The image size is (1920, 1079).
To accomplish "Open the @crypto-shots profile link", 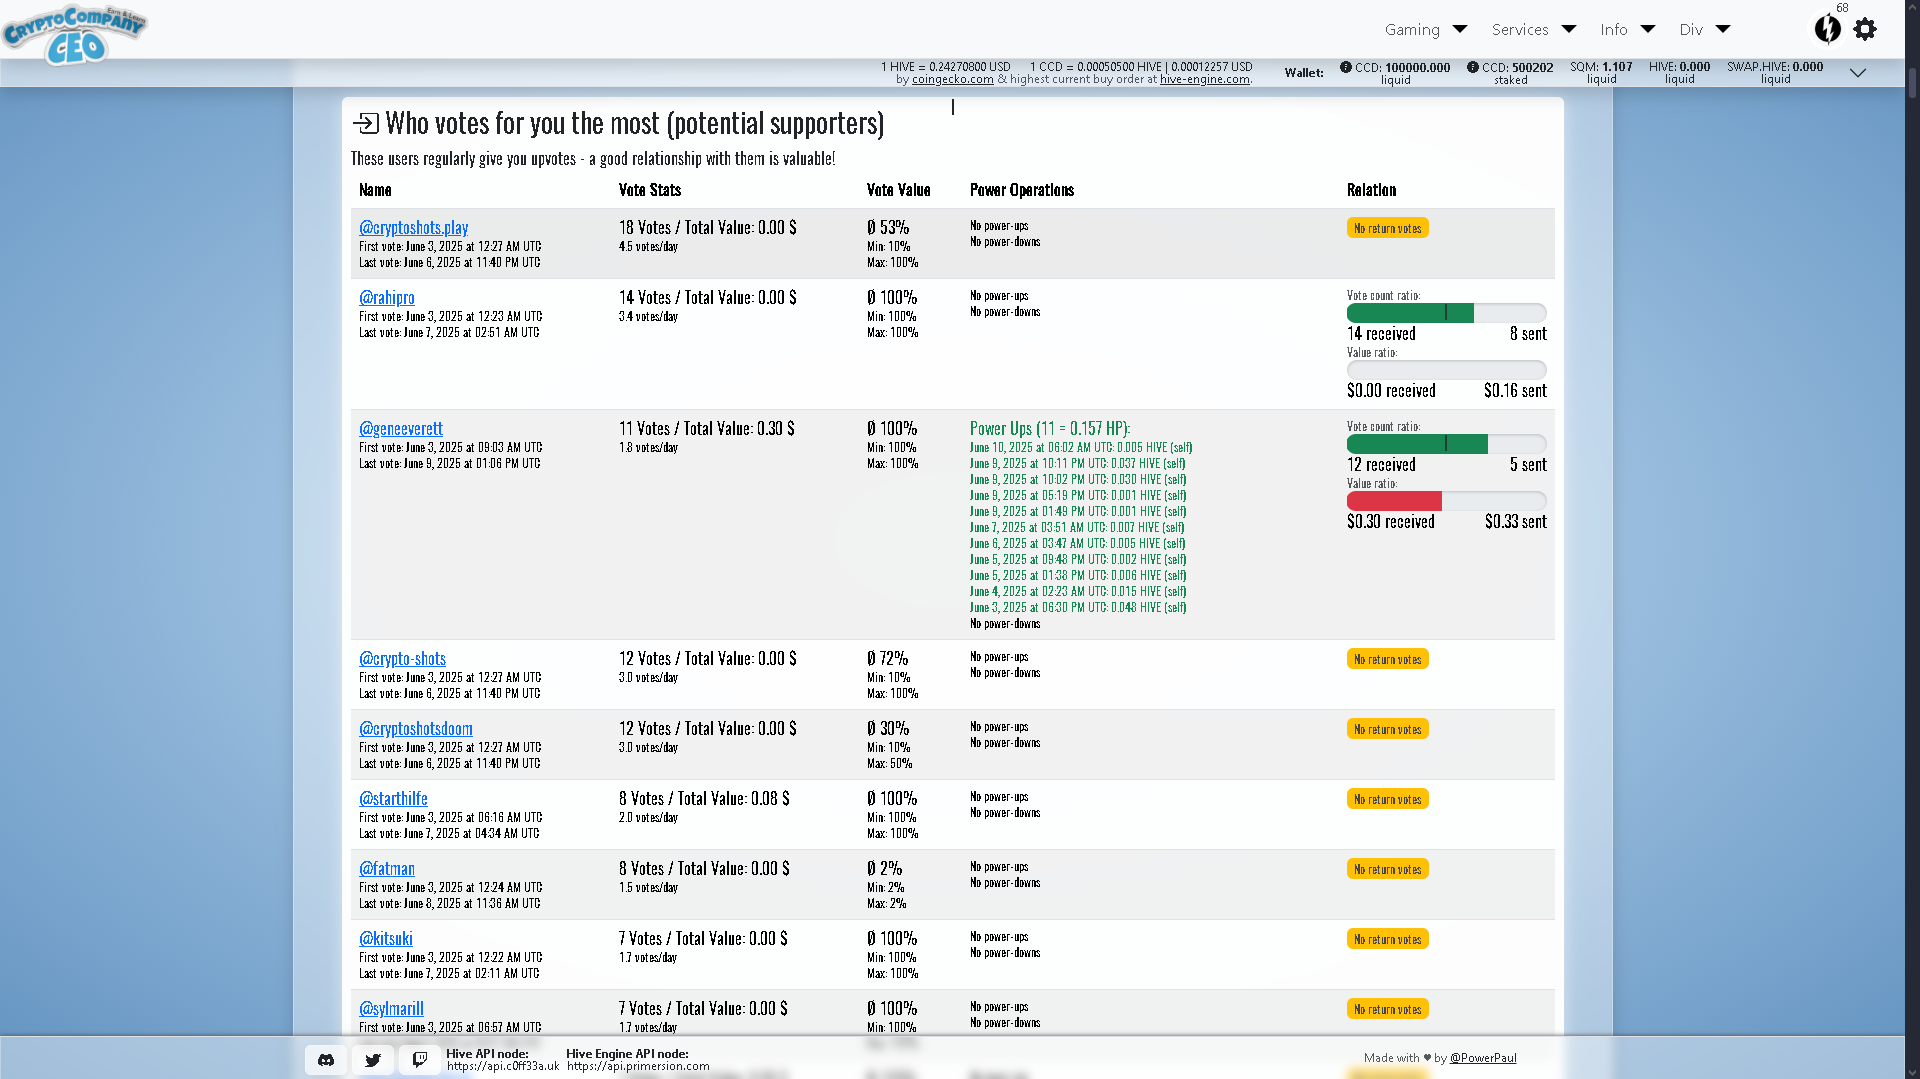I will (403, 659).
